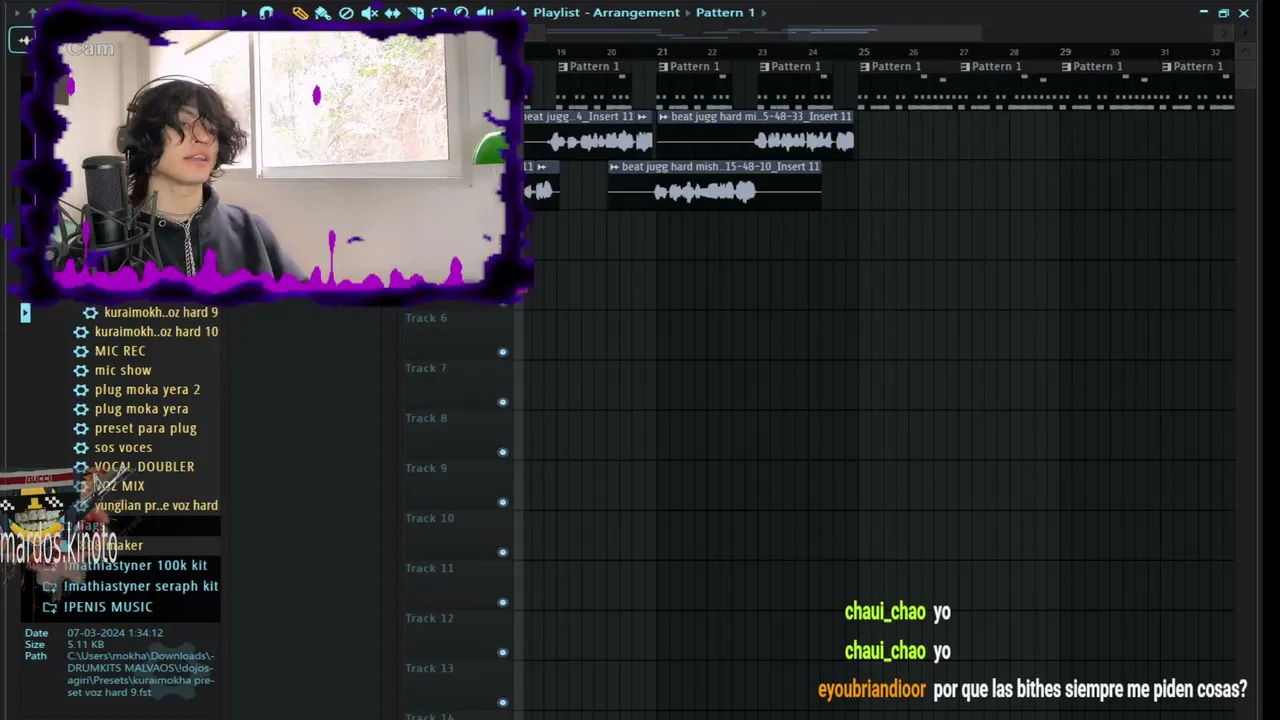This screenshot has height=720, width=1280.
Task: Toggle the Track 12 mute LED
Action: [503, 652]
